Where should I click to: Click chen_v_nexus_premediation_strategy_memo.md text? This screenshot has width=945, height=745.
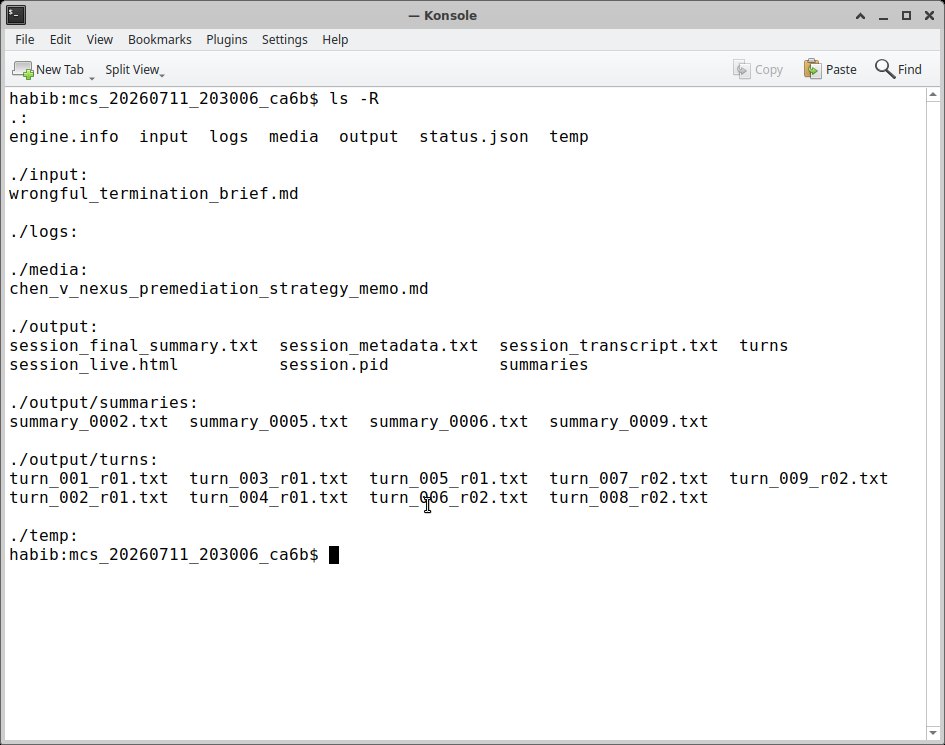(219, 289)
